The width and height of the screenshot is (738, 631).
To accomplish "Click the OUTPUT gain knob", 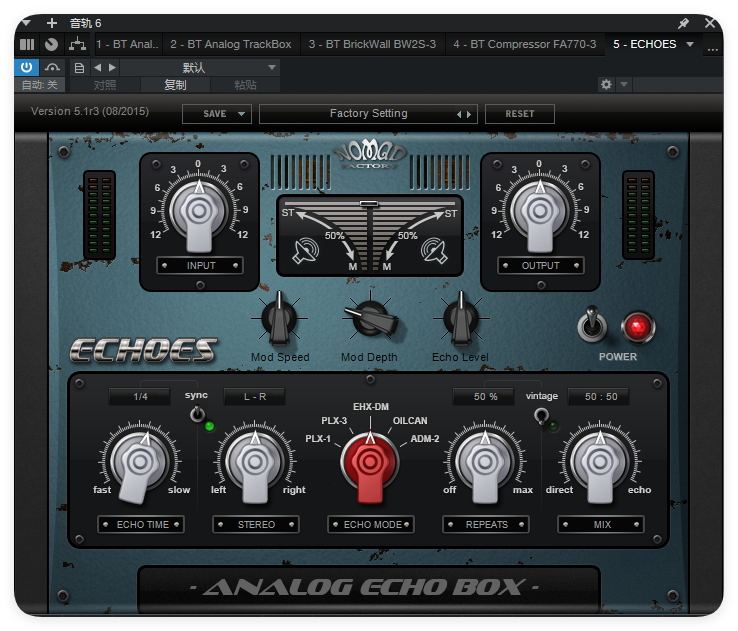I will point(540,213).
